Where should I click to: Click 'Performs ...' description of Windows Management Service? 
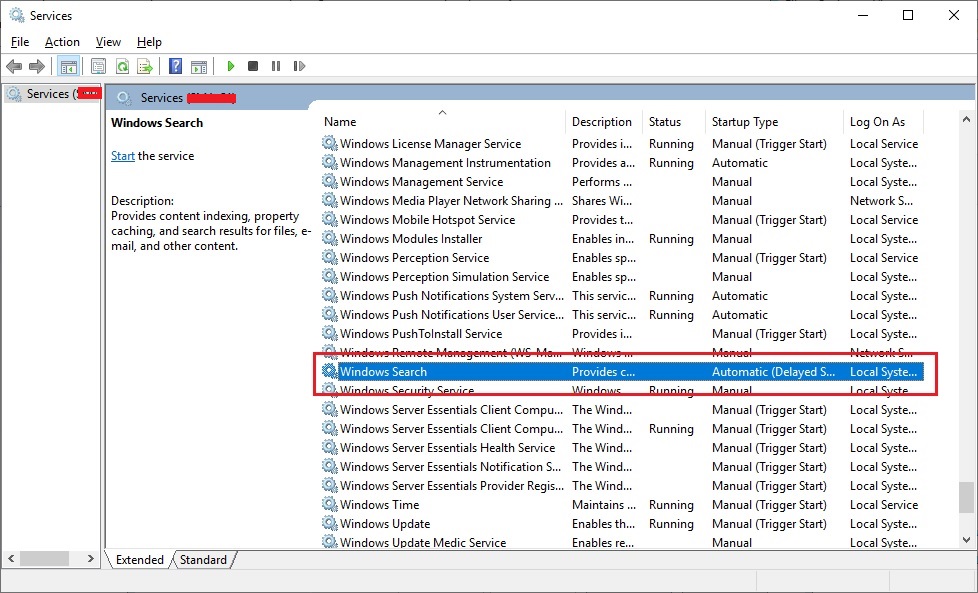pyautogui.click(x=602, y=181)
